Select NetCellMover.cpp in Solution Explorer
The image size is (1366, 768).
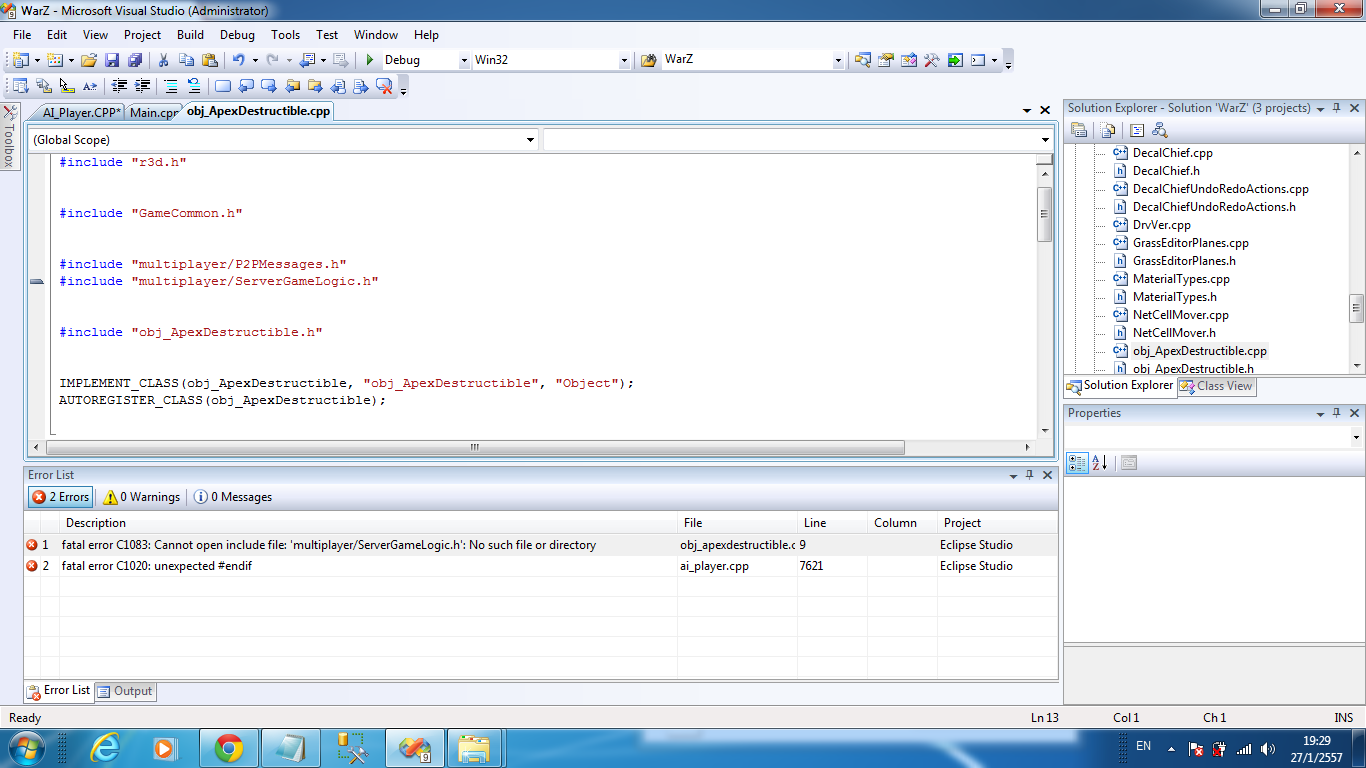(x=1180, y=315)
